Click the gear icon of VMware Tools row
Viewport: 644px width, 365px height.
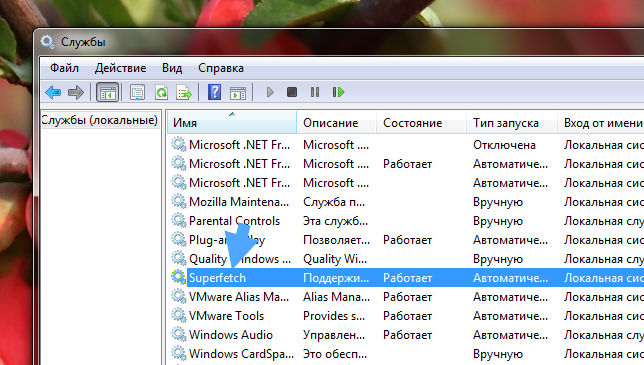pyautogui.click(x=179, y=315)
